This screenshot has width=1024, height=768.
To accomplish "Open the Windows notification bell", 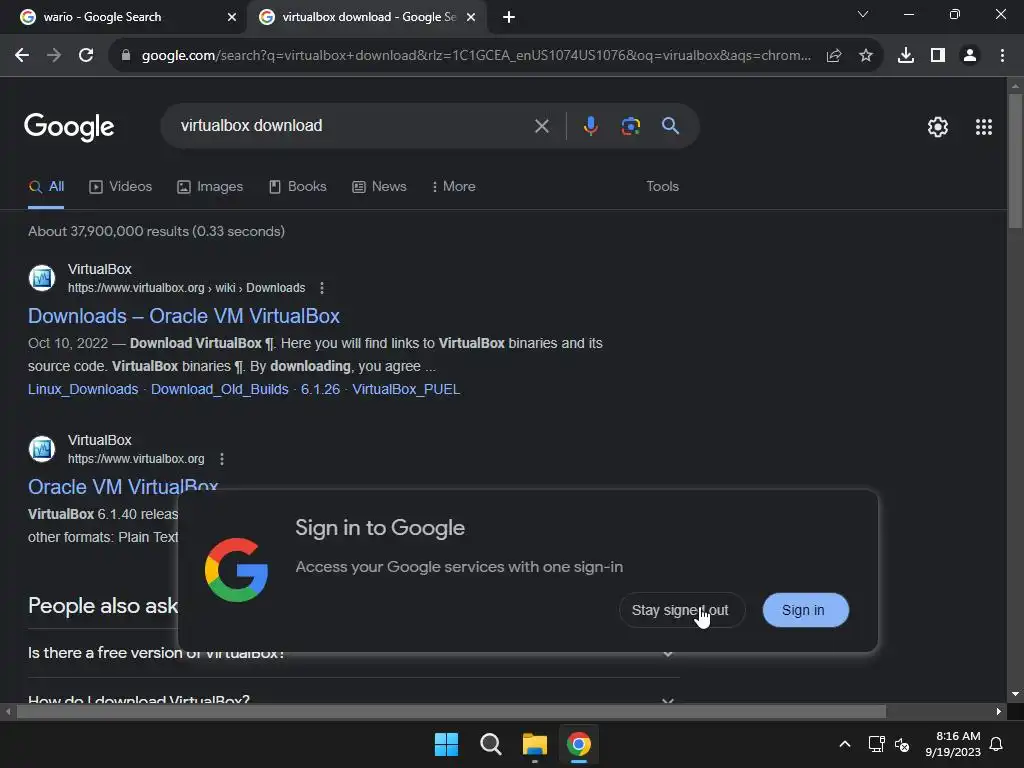I will 997,744.
